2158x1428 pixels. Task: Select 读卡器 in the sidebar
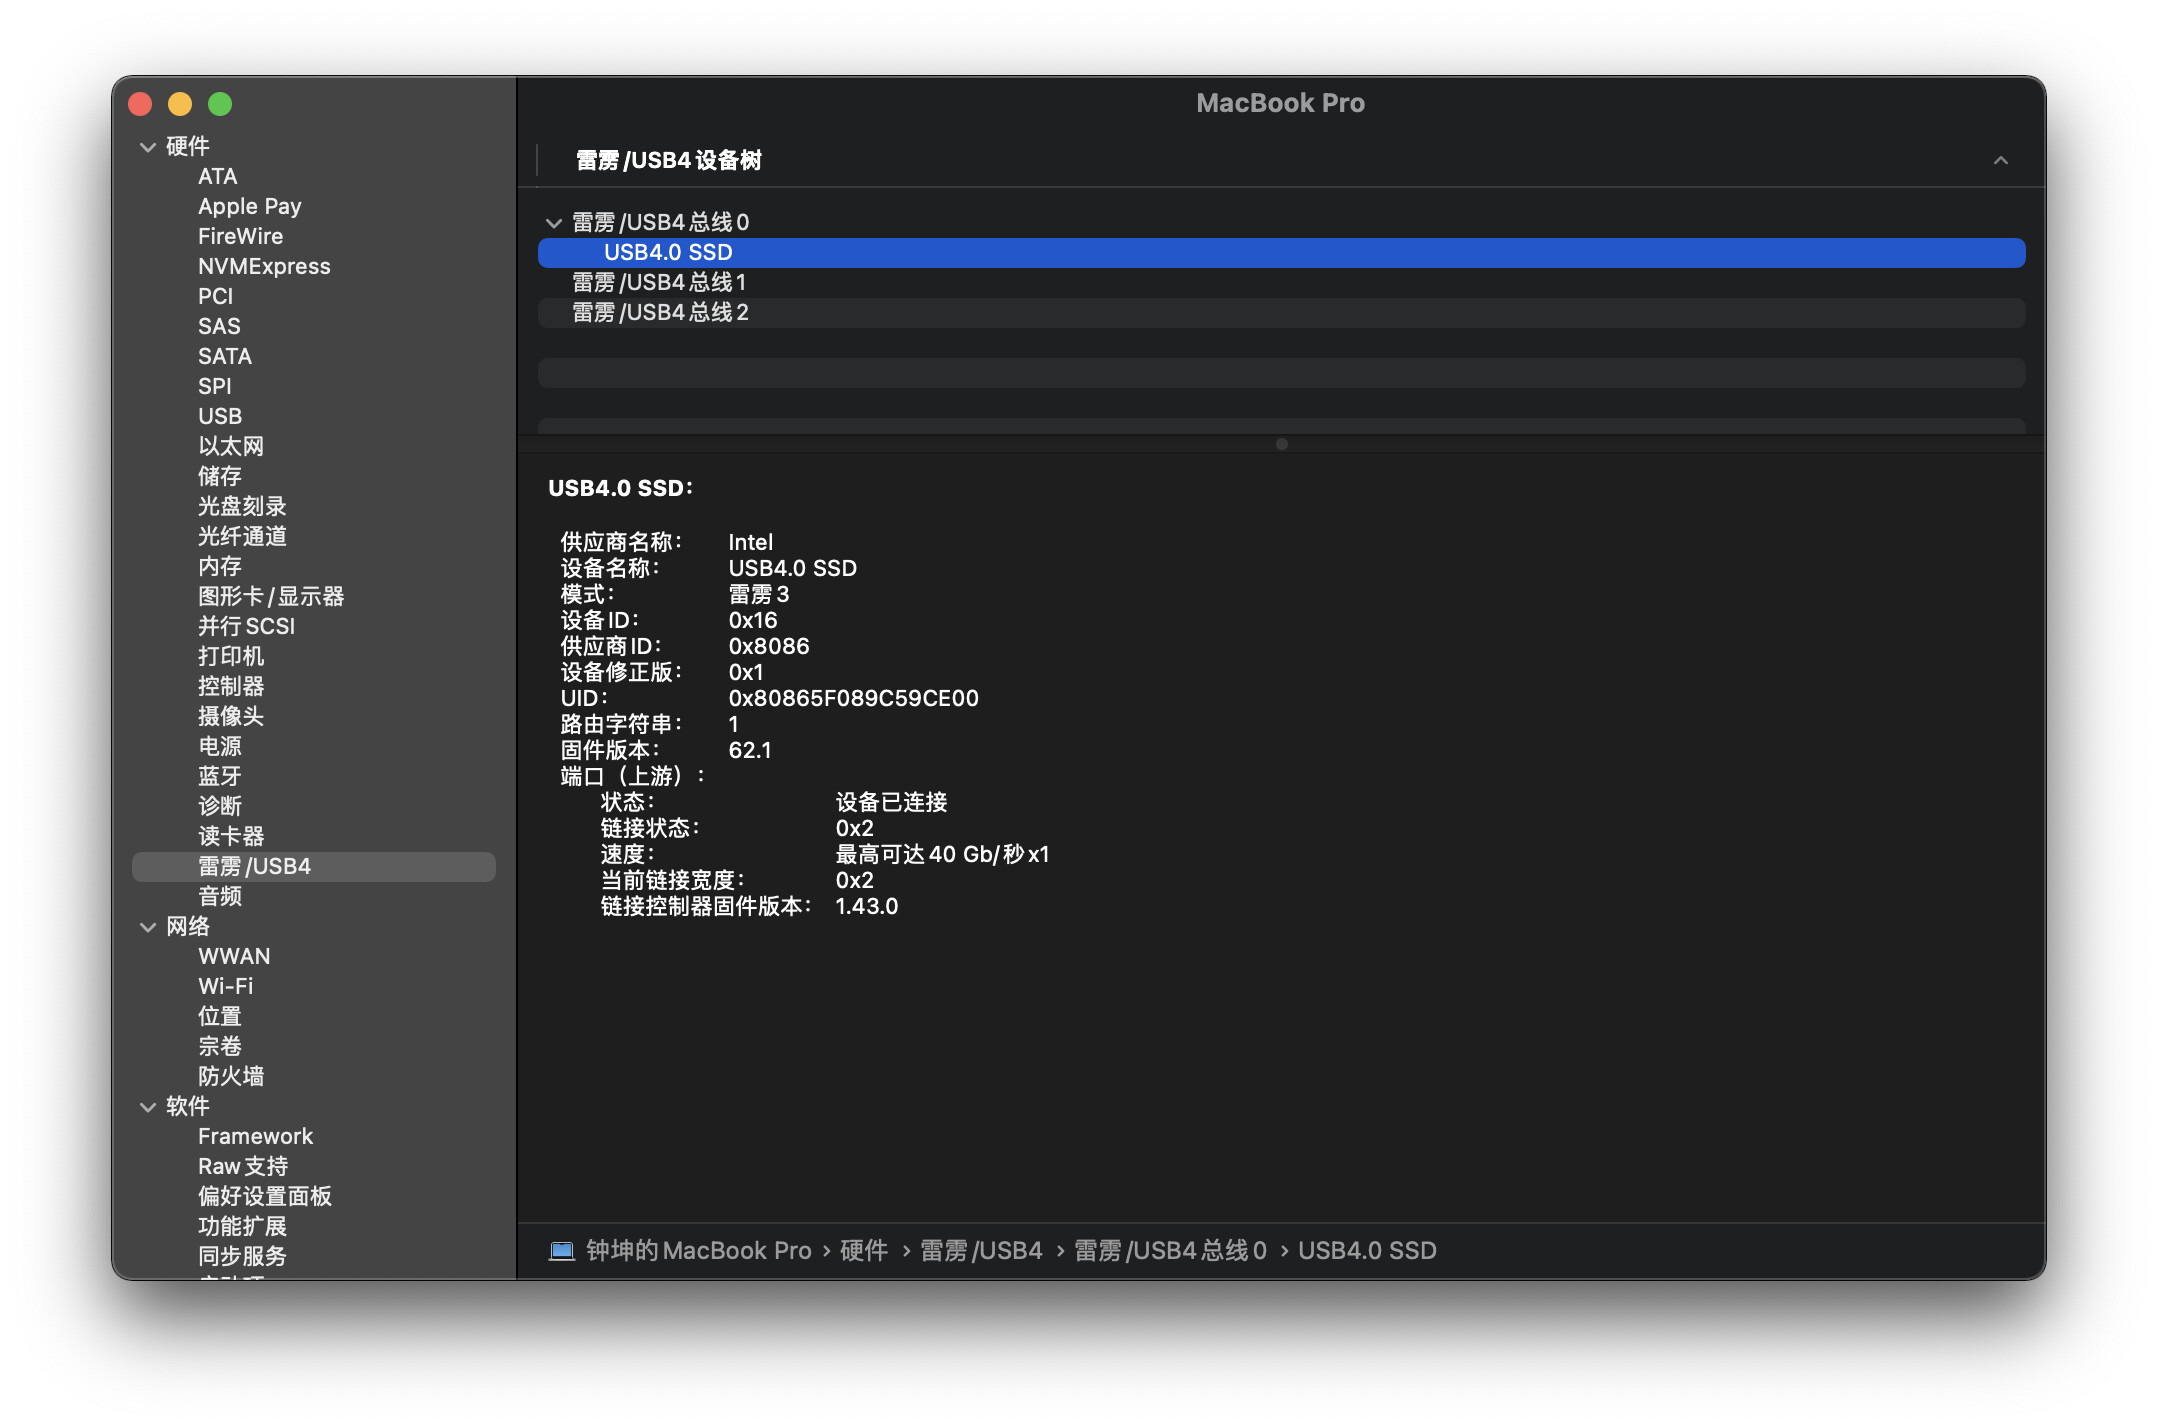pyautogui.click(x=231, y=837)
